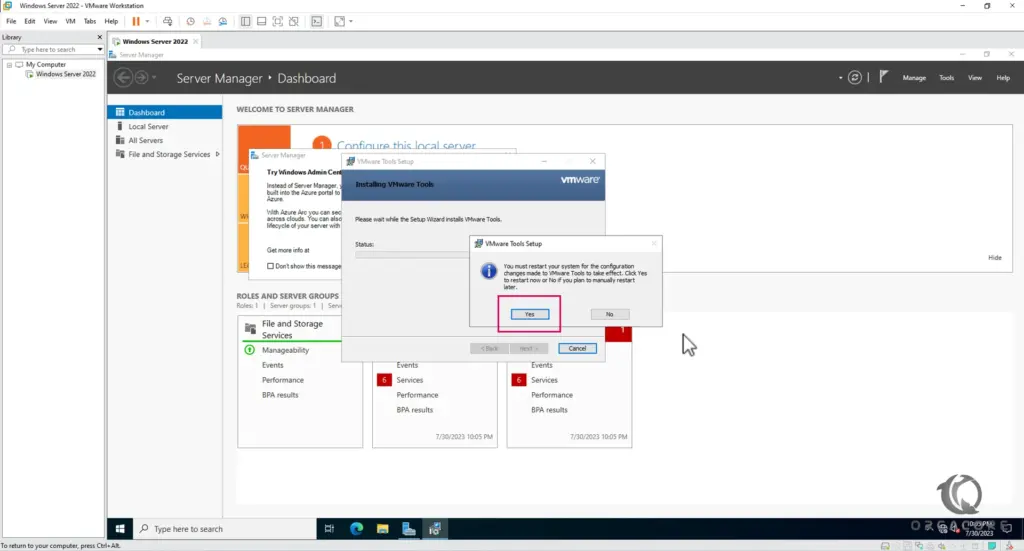Click No to restart manually later
The height and width of the screenshot is (551, 1024).
click(x=609, y=314)
